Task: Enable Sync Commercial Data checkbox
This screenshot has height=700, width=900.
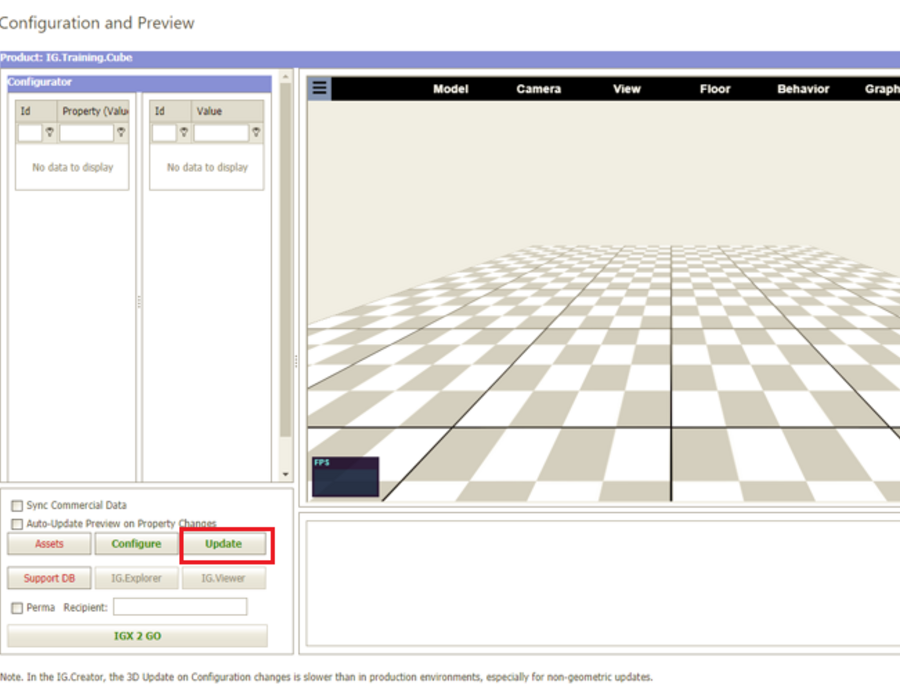Action: (x=17, y=505)
